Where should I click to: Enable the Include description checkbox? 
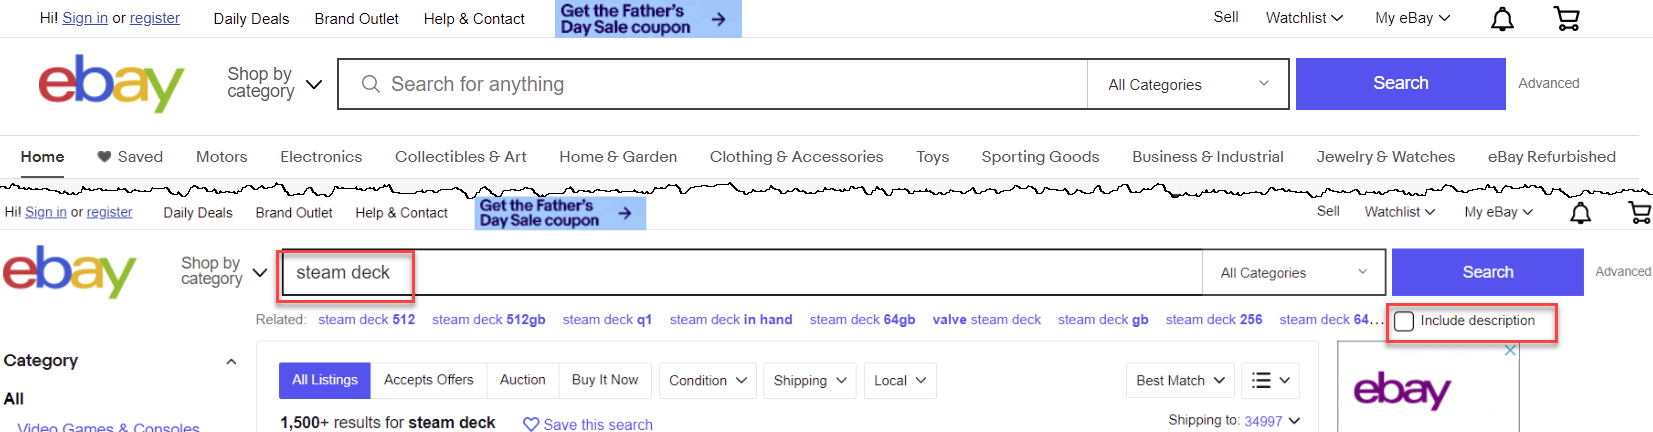point(1404,321)
